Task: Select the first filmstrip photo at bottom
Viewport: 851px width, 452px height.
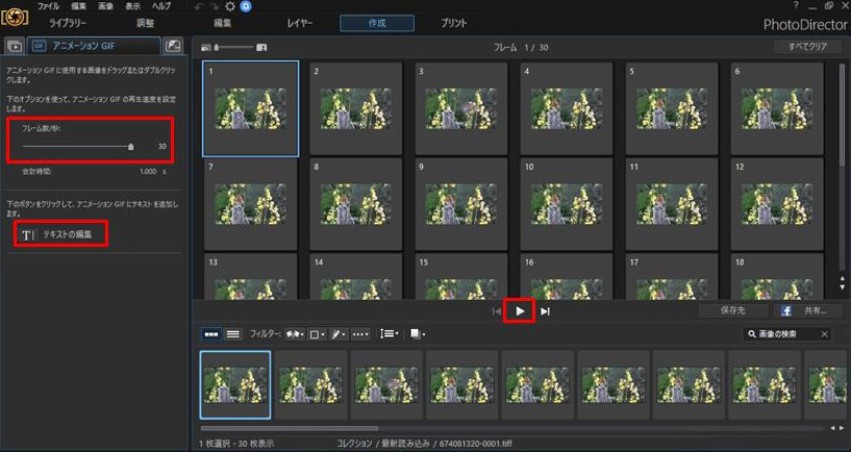Action: tap(236, 385)
